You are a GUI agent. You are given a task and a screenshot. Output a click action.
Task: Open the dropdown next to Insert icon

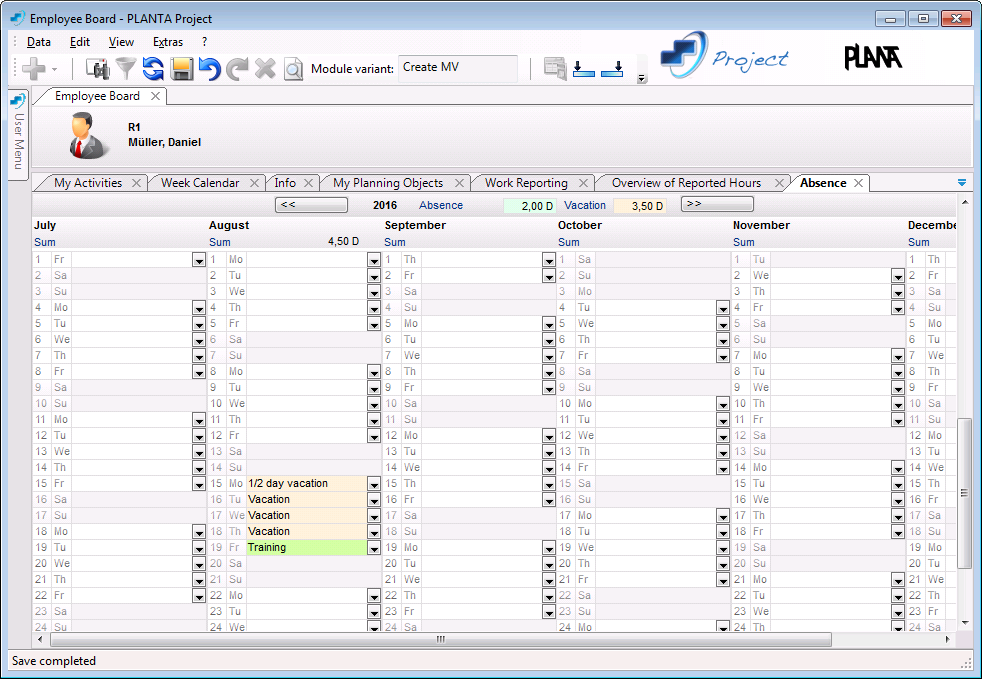tap(54, 69)
